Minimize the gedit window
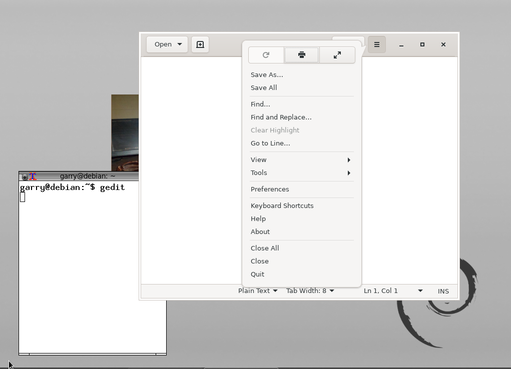The width and height of the screenshot is (511, 369). (401, 45)
